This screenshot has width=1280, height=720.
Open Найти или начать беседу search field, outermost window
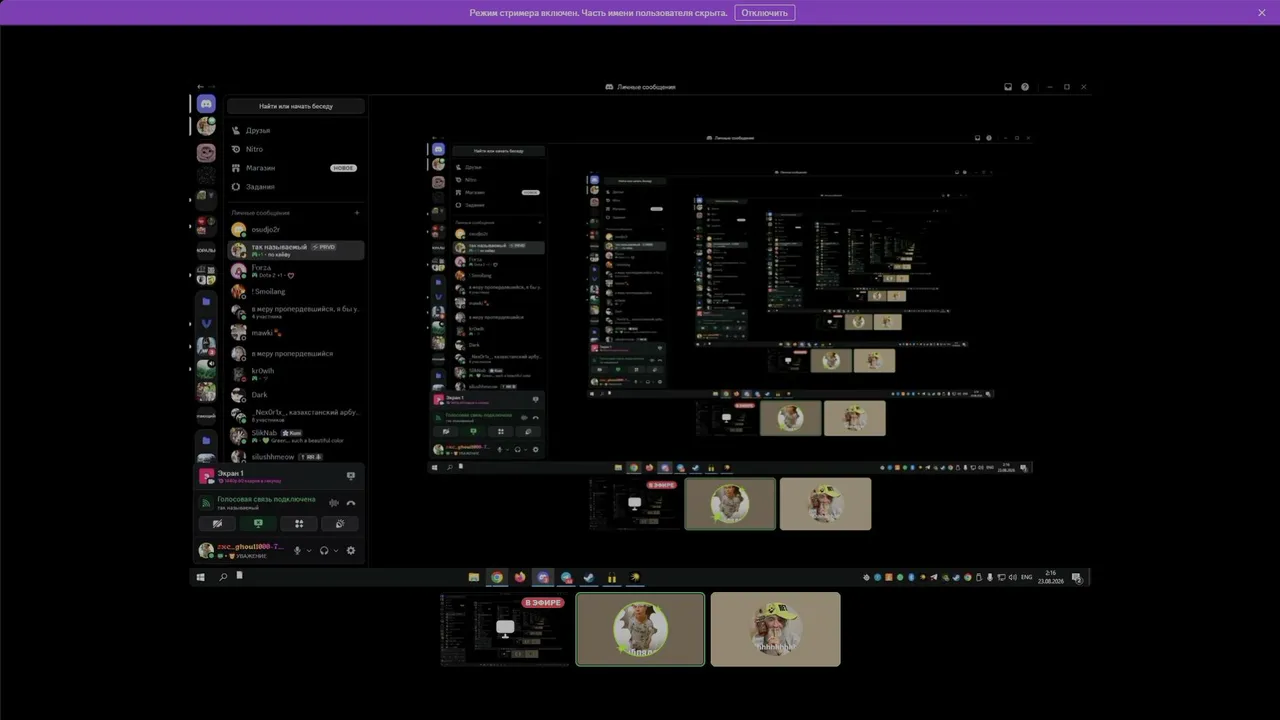point(296,106)
